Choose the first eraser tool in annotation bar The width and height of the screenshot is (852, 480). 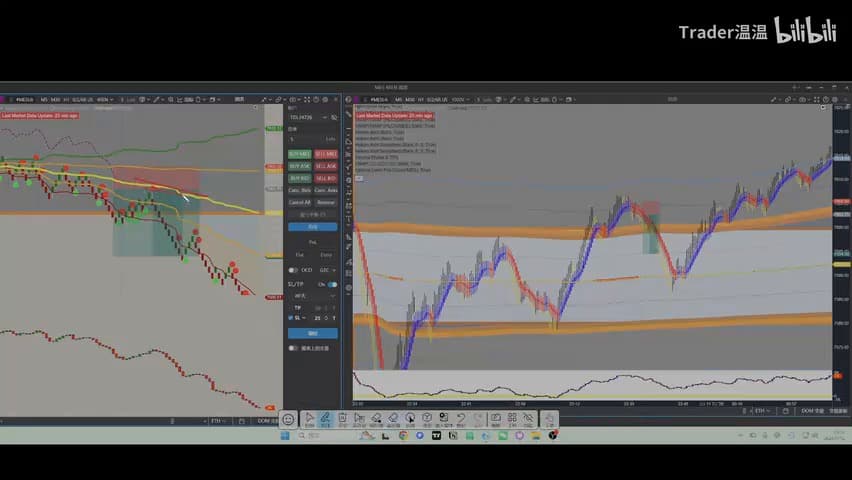click(376, 419)
